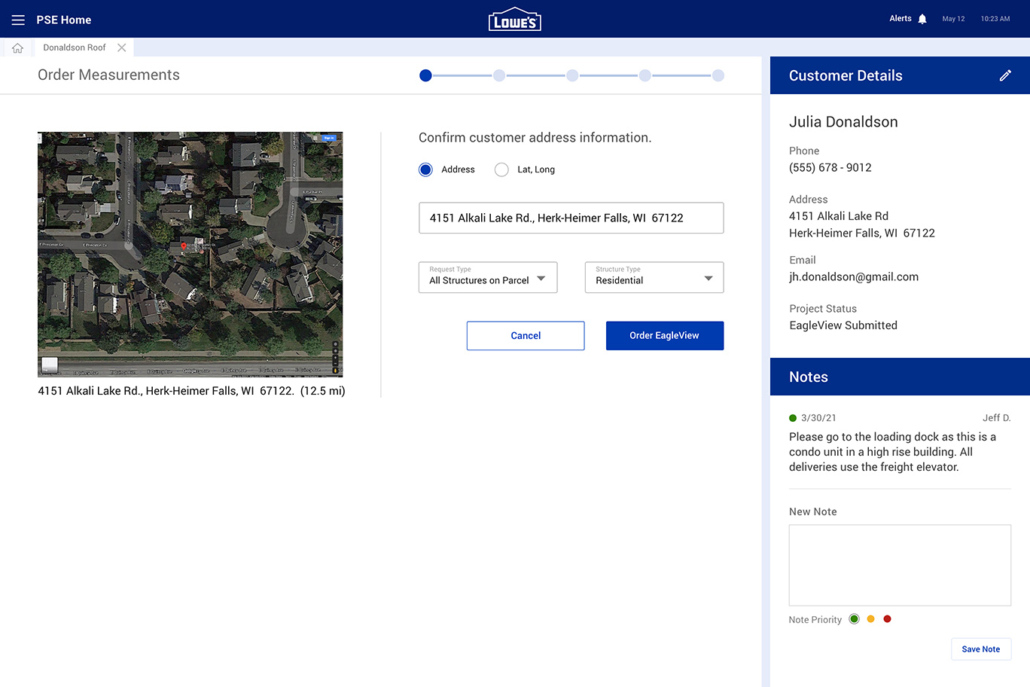Click the Jeff D. note author
This screenshot has height=687, width=1030.
[x=996, y=418]
